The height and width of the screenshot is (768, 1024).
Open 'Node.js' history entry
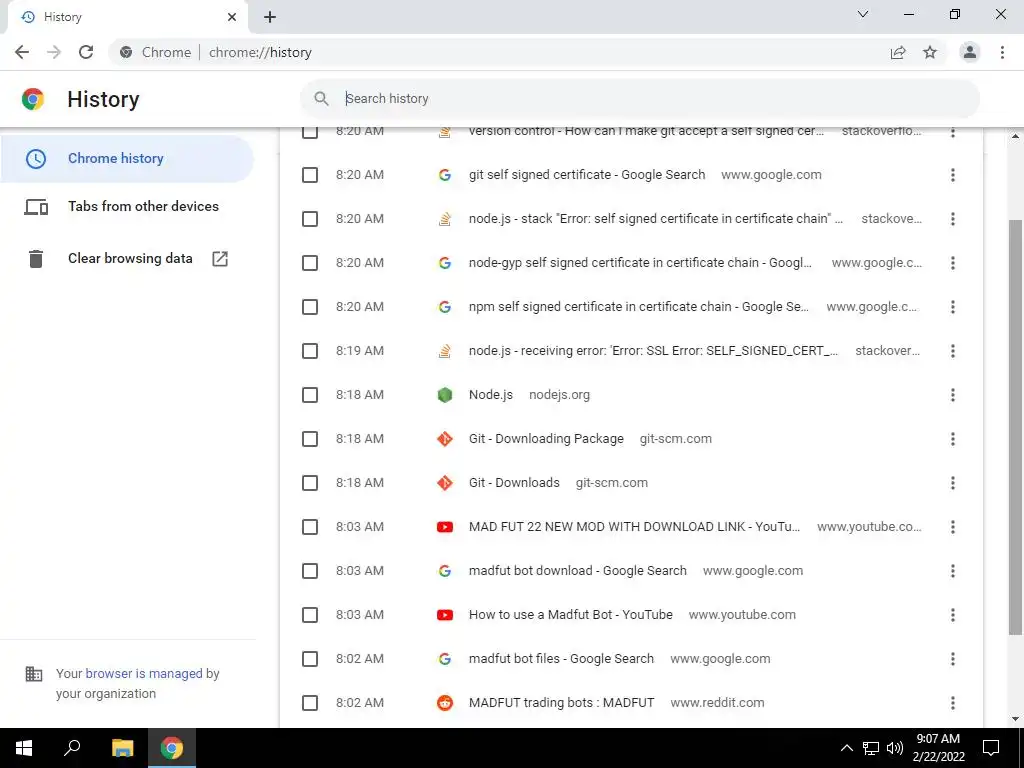[x=490, y=395]
